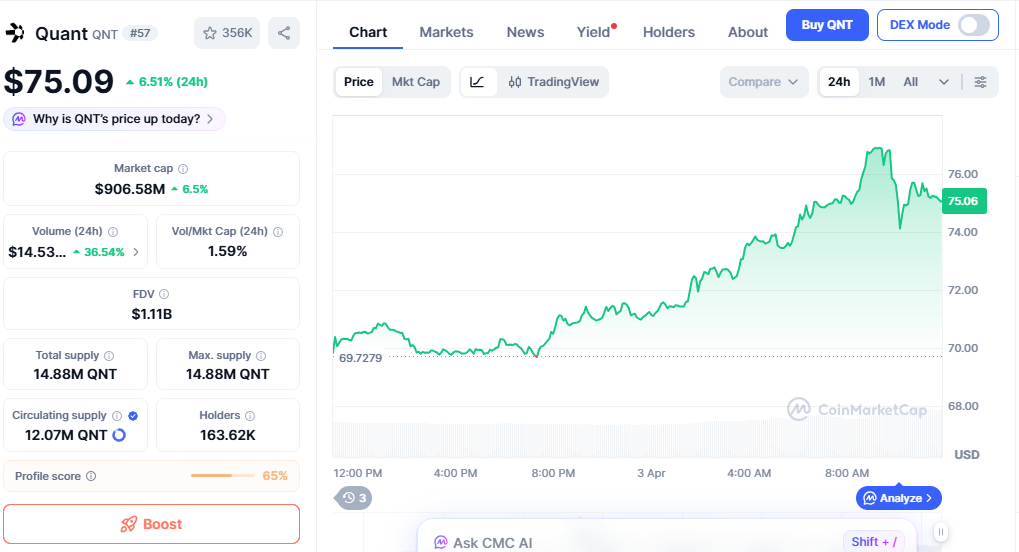Show Circulating supply info icon
Viewport: 1019px width, 552px height.
(x=117, y=416)
